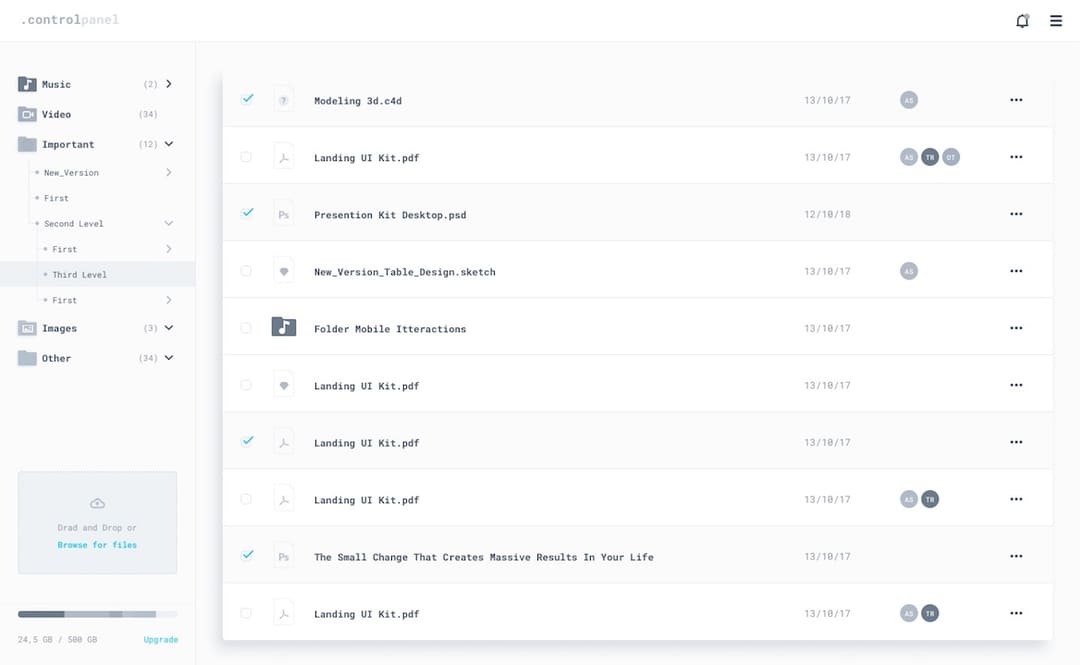Open options menu for Modeling 3d.c4d row
1080x665 pixels.
pos(1016,99)
